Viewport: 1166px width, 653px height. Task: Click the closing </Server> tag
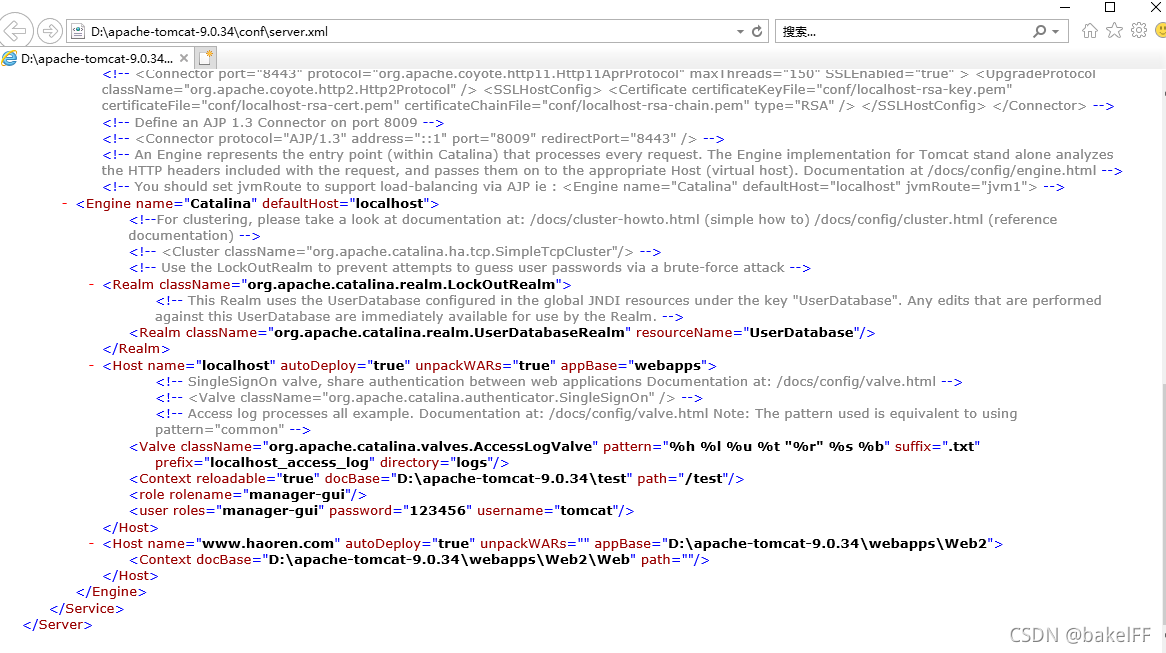(58, 625)
